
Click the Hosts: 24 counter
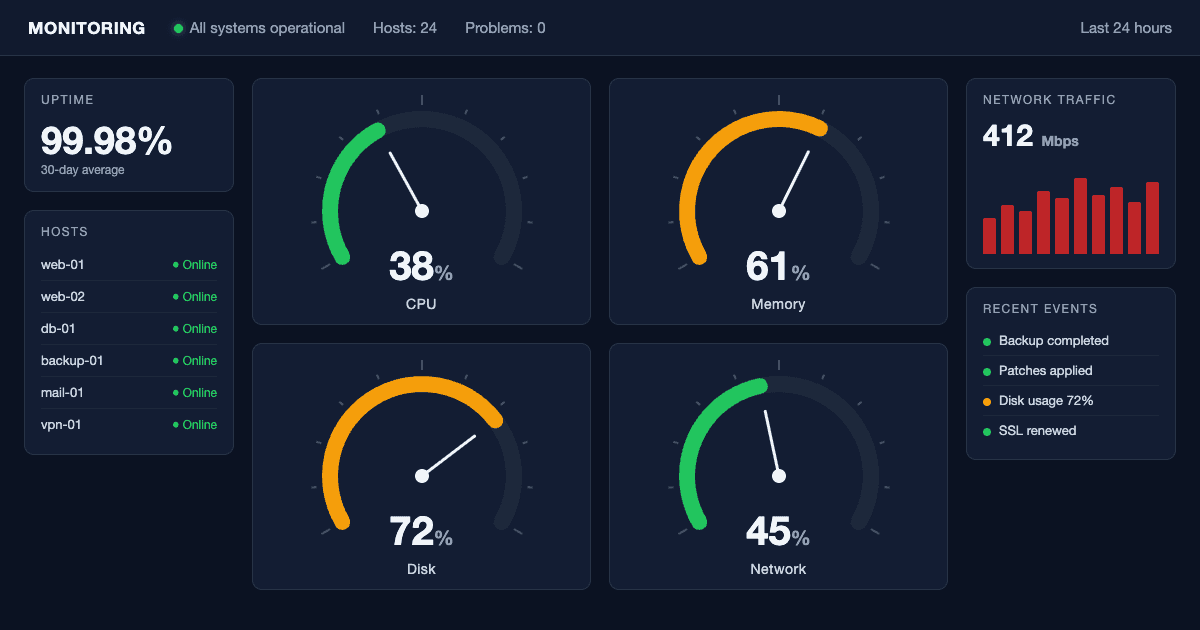click(405, 28)
